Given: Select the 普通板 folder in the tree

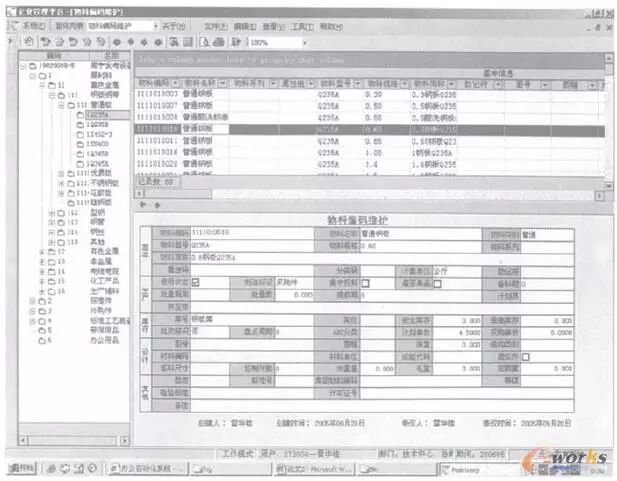Looking at the screenshot, I should tap(89, 105).
